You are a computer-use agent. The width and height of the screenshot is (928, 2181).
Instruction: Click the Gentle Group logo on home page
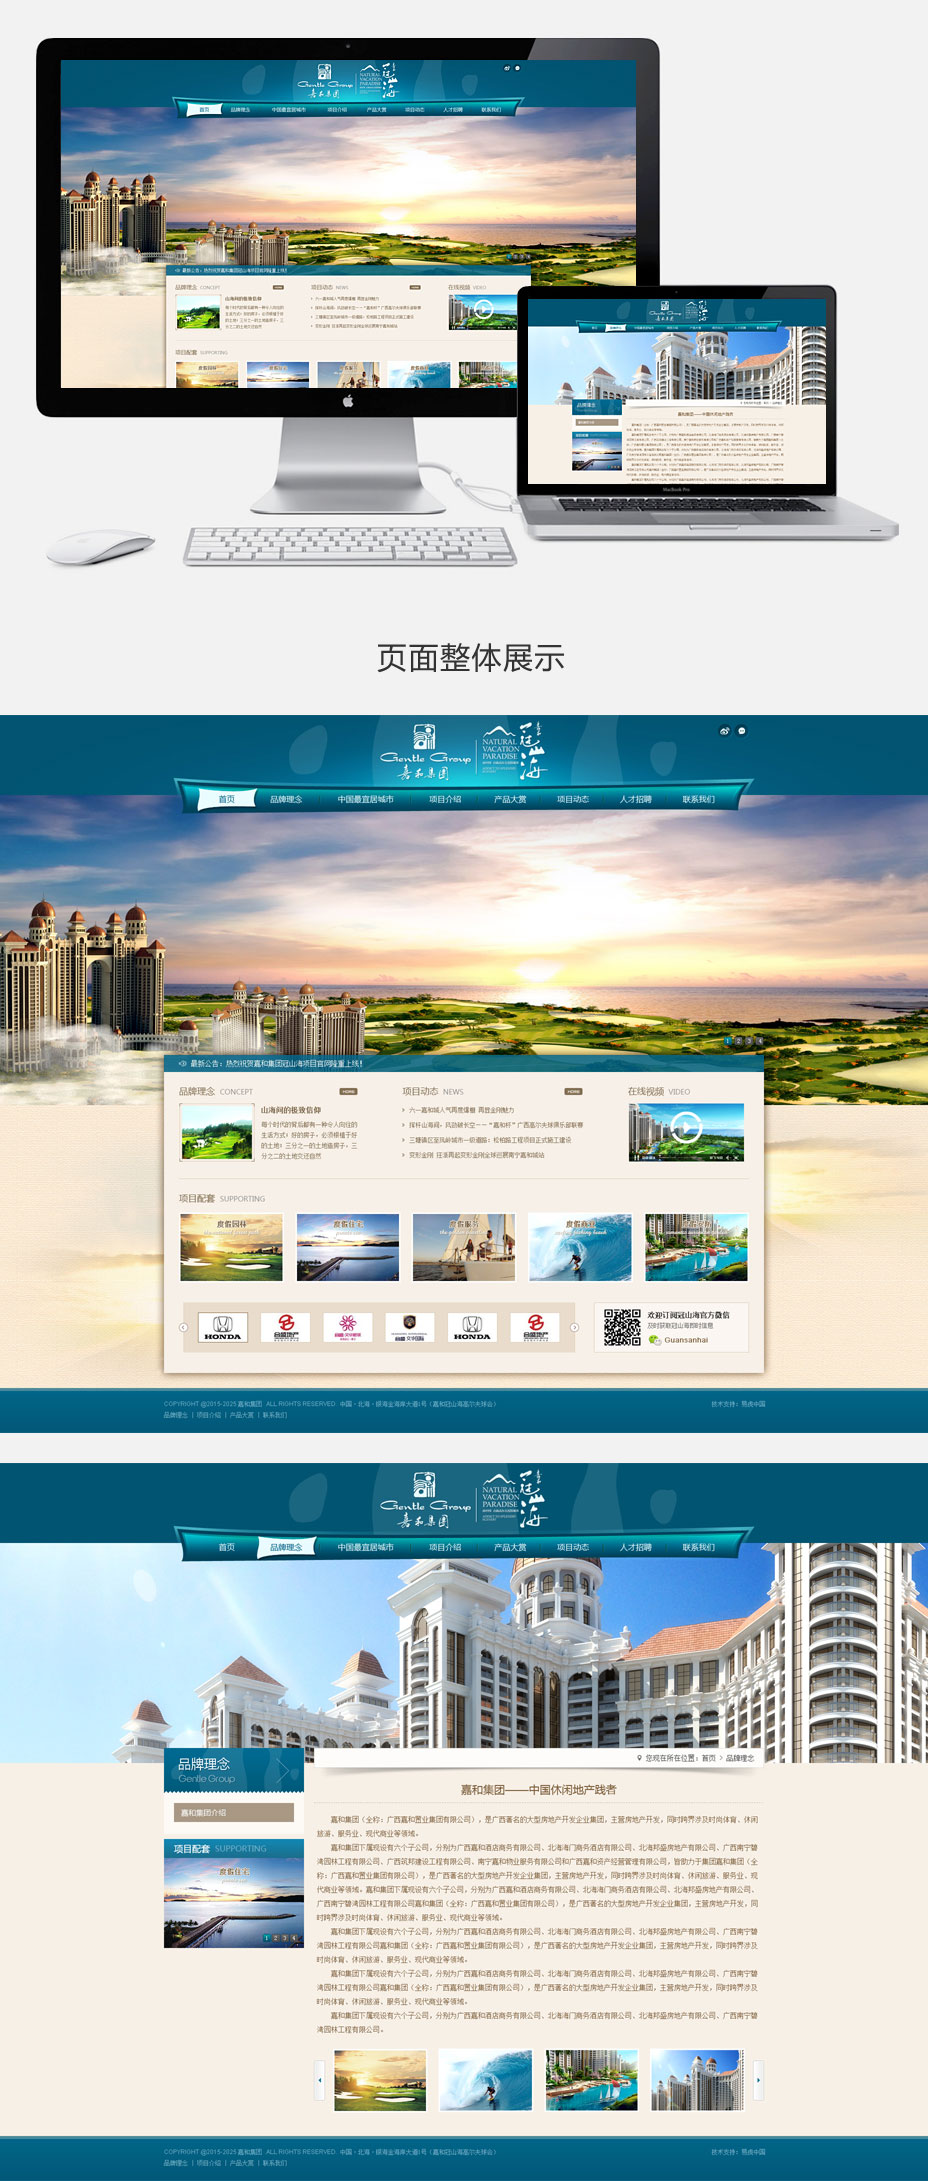425,752
